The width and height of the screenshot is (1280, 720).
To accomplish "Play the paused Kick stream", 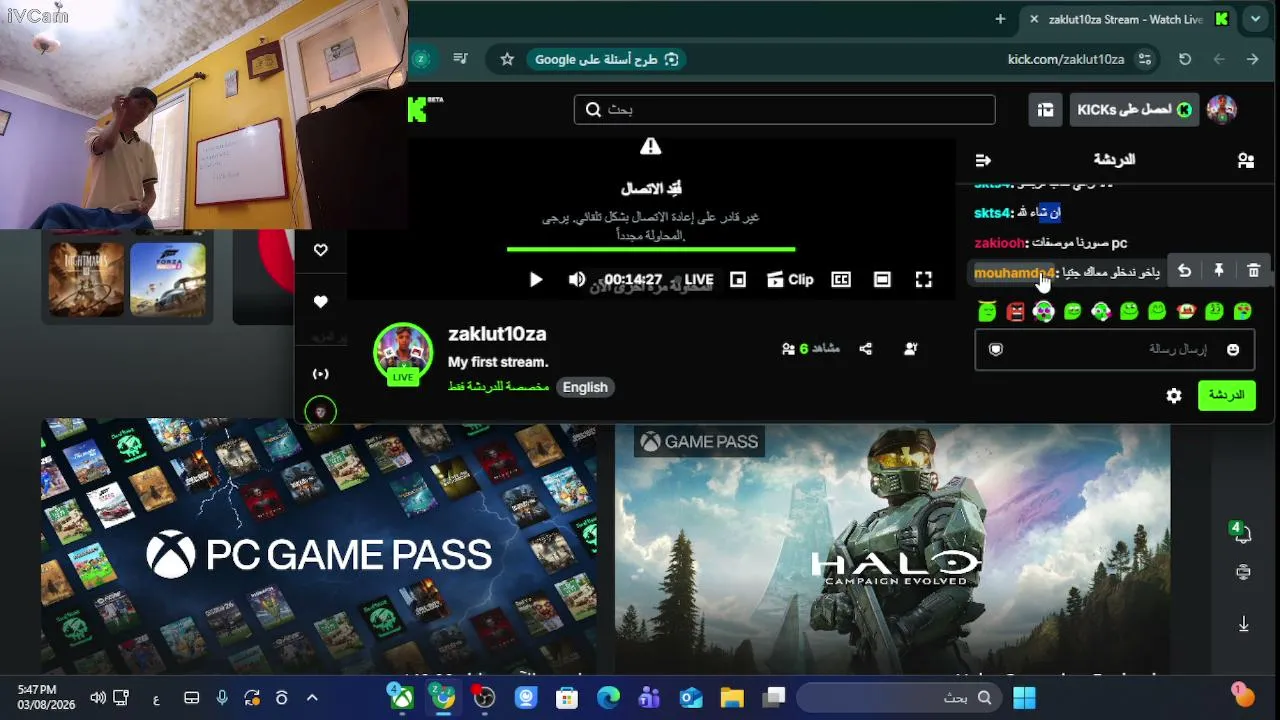I will pos(536,280).
